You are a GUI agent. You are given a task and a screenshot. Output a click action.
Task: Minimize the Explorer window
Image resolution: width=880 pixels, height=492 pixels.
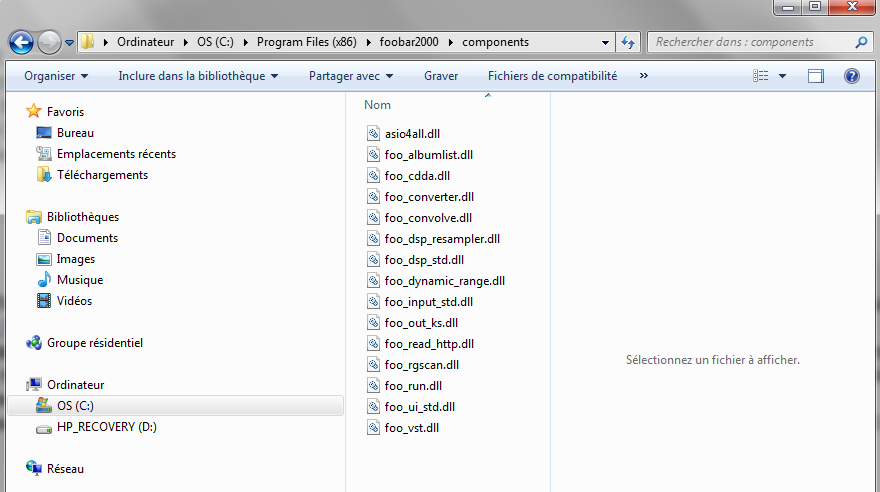788,7
